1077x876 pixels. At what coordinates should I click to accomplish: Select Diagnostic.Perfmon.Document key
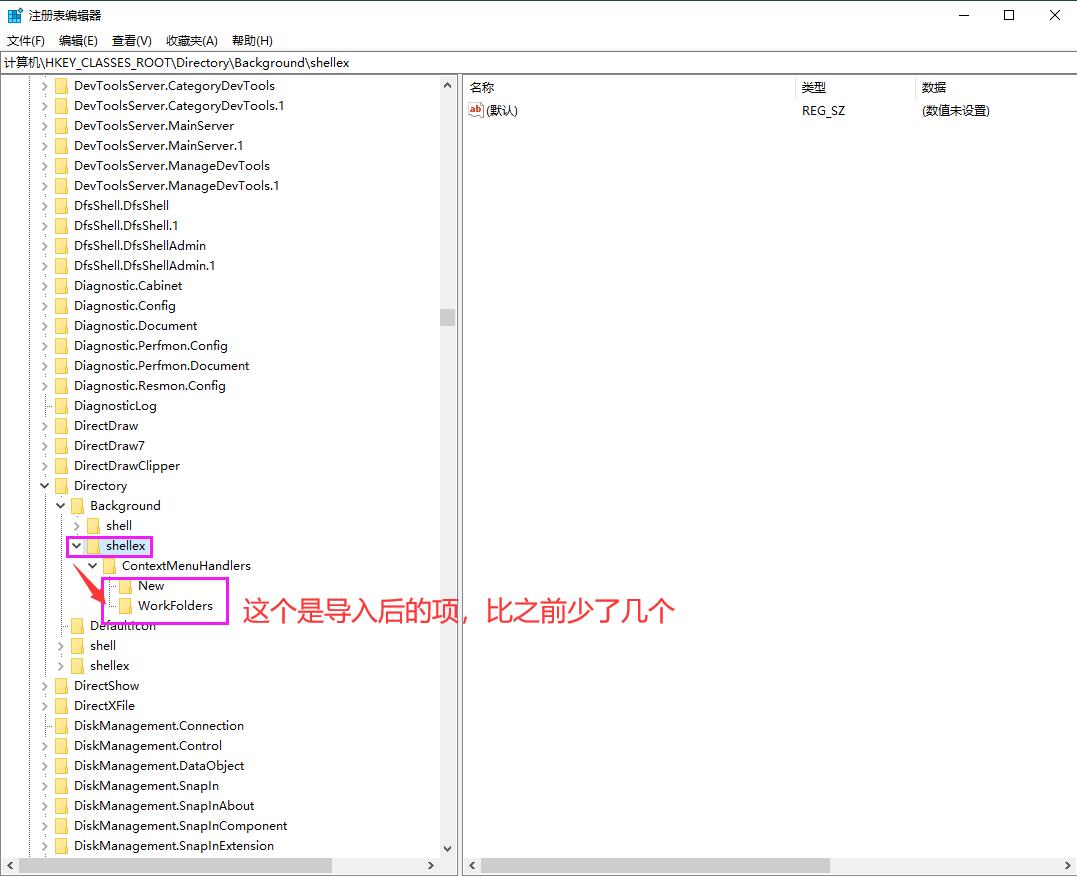161,366
